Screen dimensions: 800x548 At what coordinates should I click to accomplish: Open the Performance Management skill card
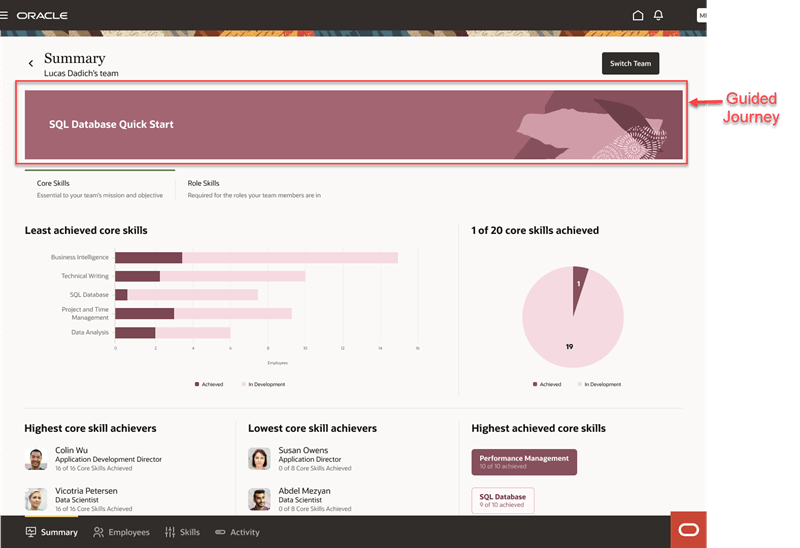pyautogui.click(x=524, y=462)
